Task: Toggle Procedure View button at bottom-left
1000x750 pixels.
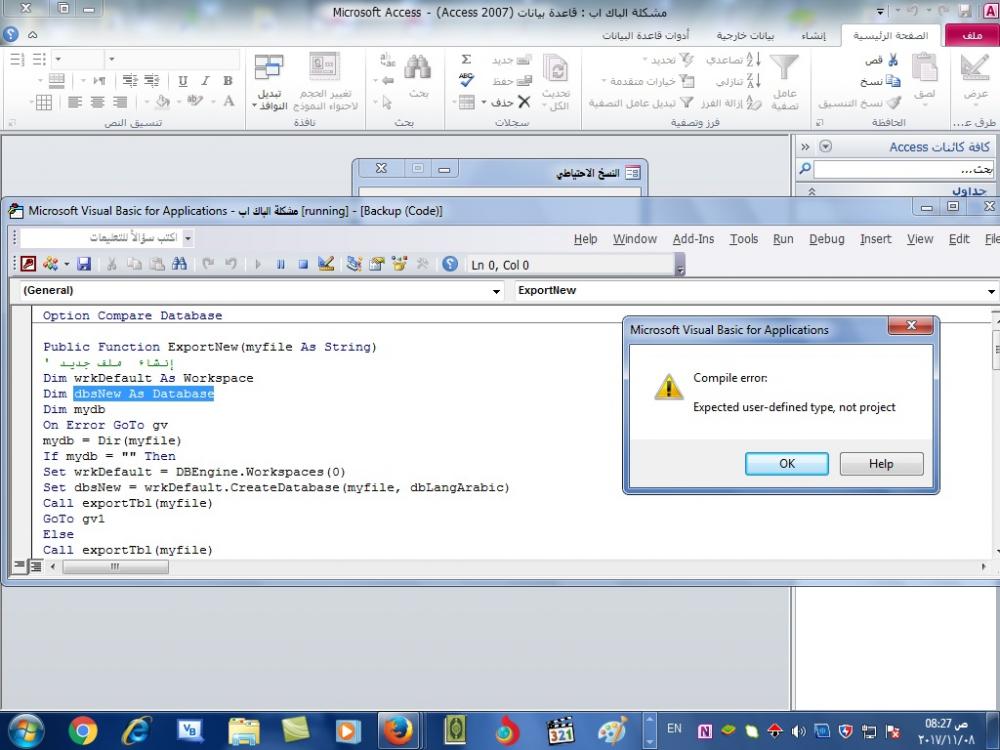Action: (x=20, y=567)
